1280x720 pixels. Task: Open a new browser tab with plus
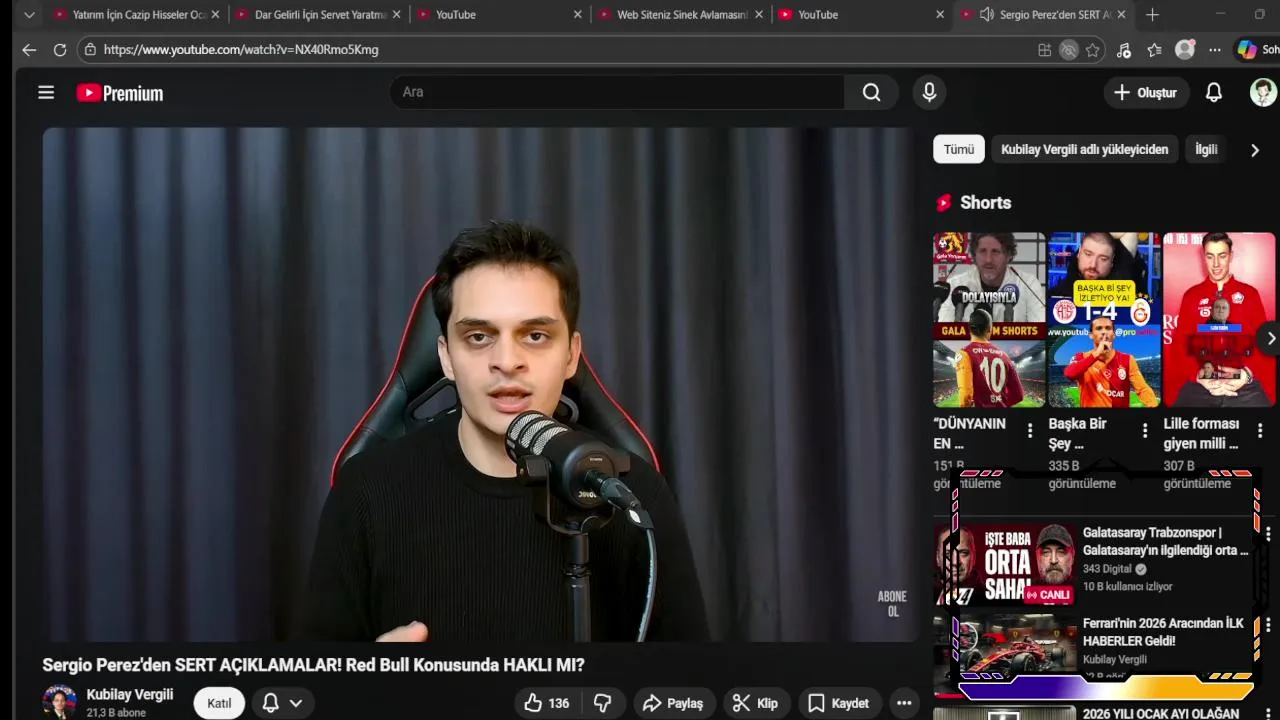pyautogui.click(x=1152, y=15)
